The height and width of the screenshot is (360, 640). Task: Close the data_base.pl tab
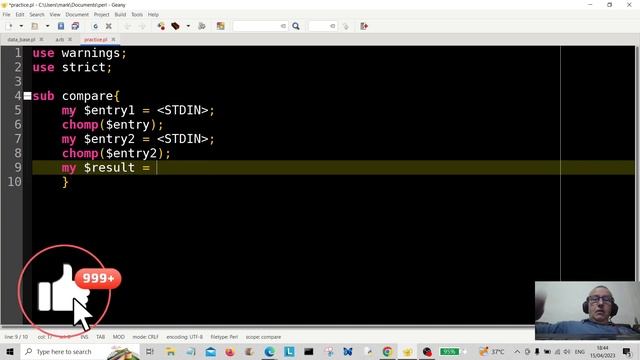tap(41, 40)
